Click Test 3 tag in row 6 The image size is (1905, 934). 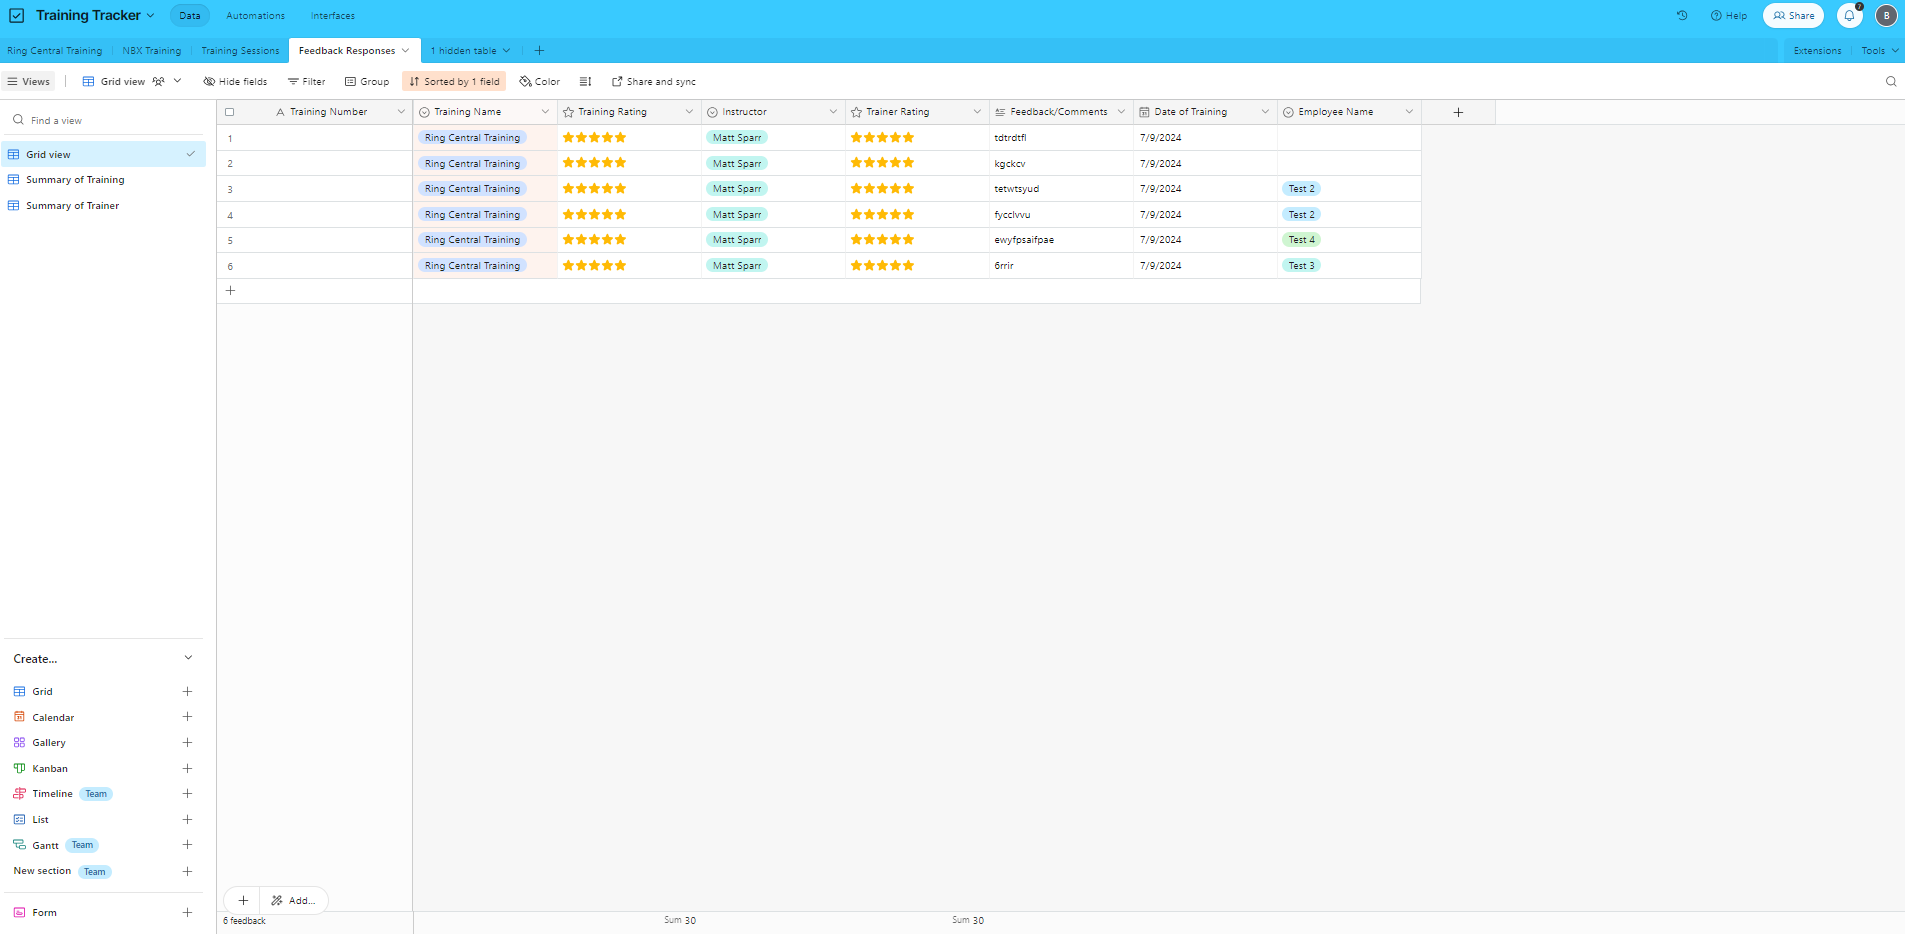coord(1301,266)
